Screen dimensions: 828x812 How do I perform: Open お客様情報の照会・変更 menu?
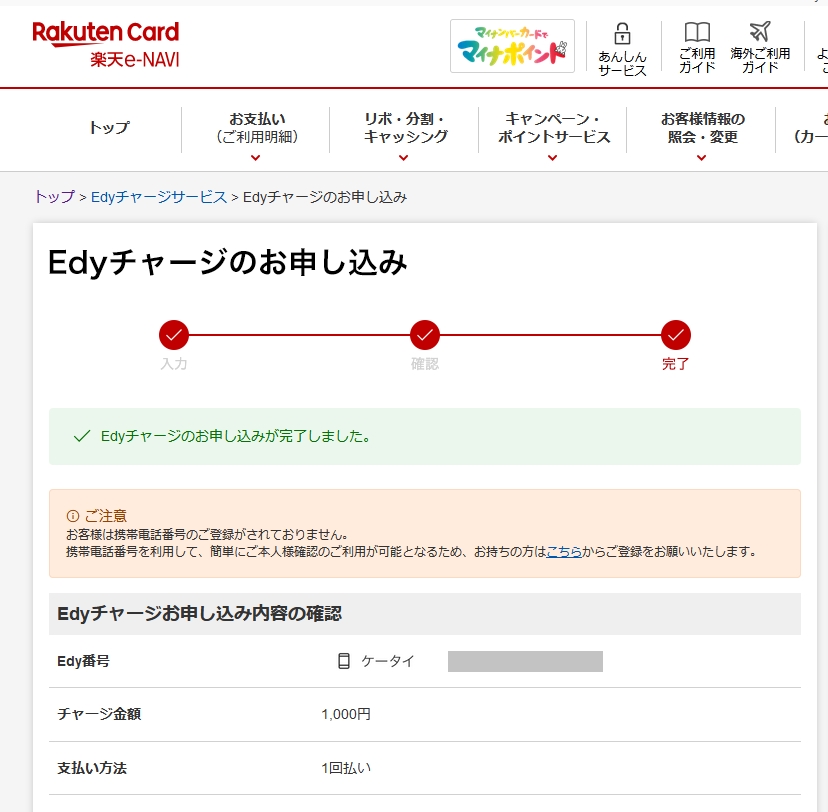(702, 128)
